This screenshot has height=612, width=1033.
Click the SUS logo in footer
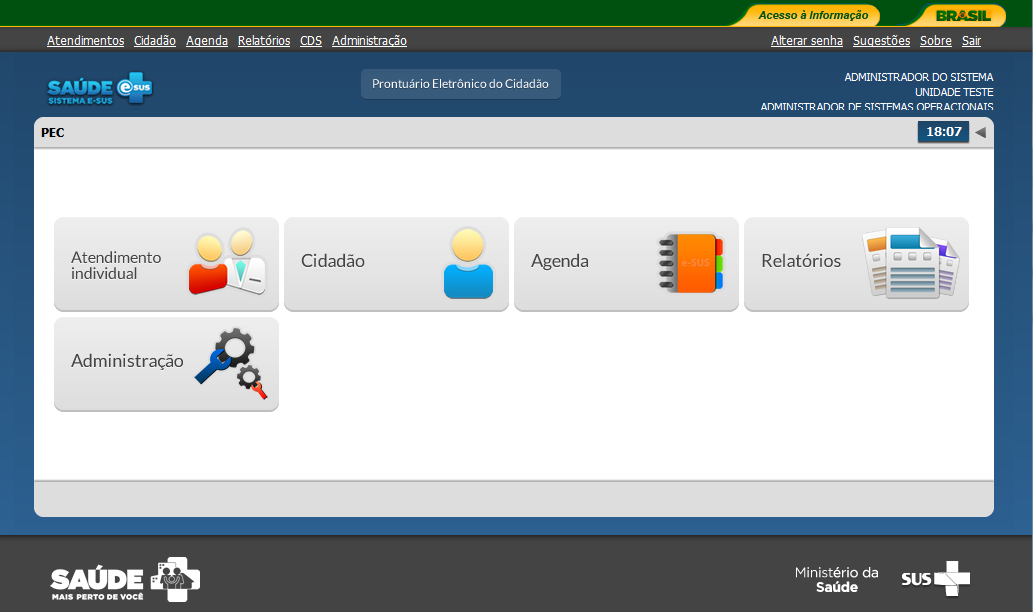(x=935, y=578)
